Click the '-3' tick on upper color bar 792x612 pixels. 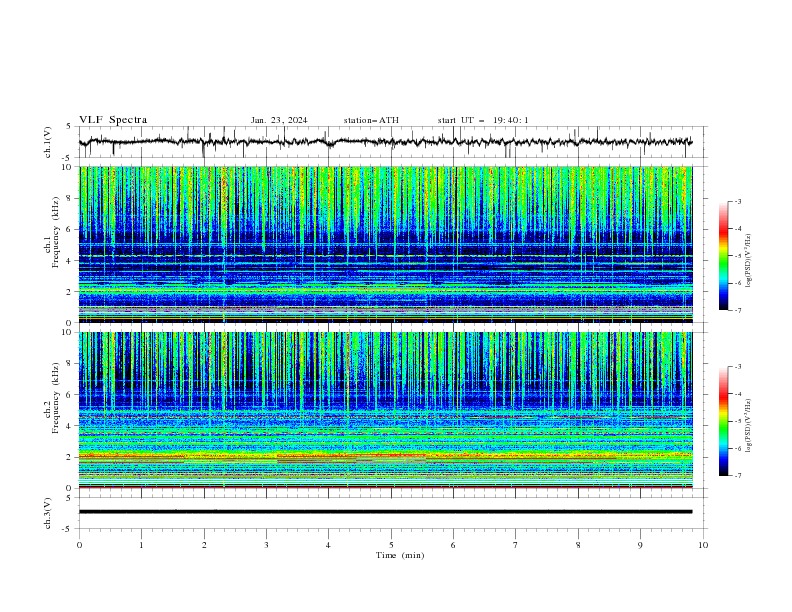coord(738,201)
